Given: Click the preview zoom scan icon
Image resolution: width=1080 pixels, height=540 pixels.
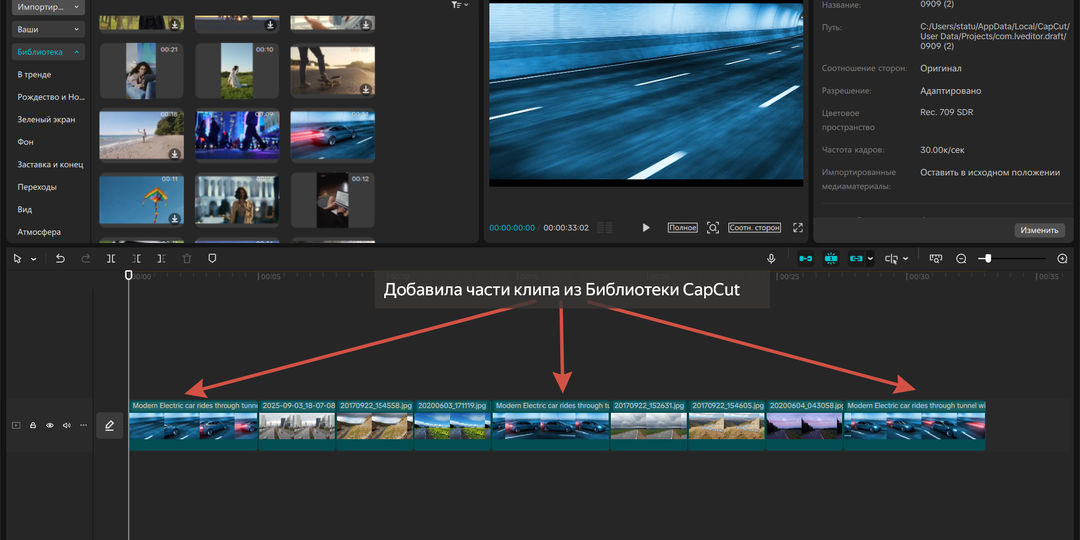Looking at the screenshot, I should [713, 227].
